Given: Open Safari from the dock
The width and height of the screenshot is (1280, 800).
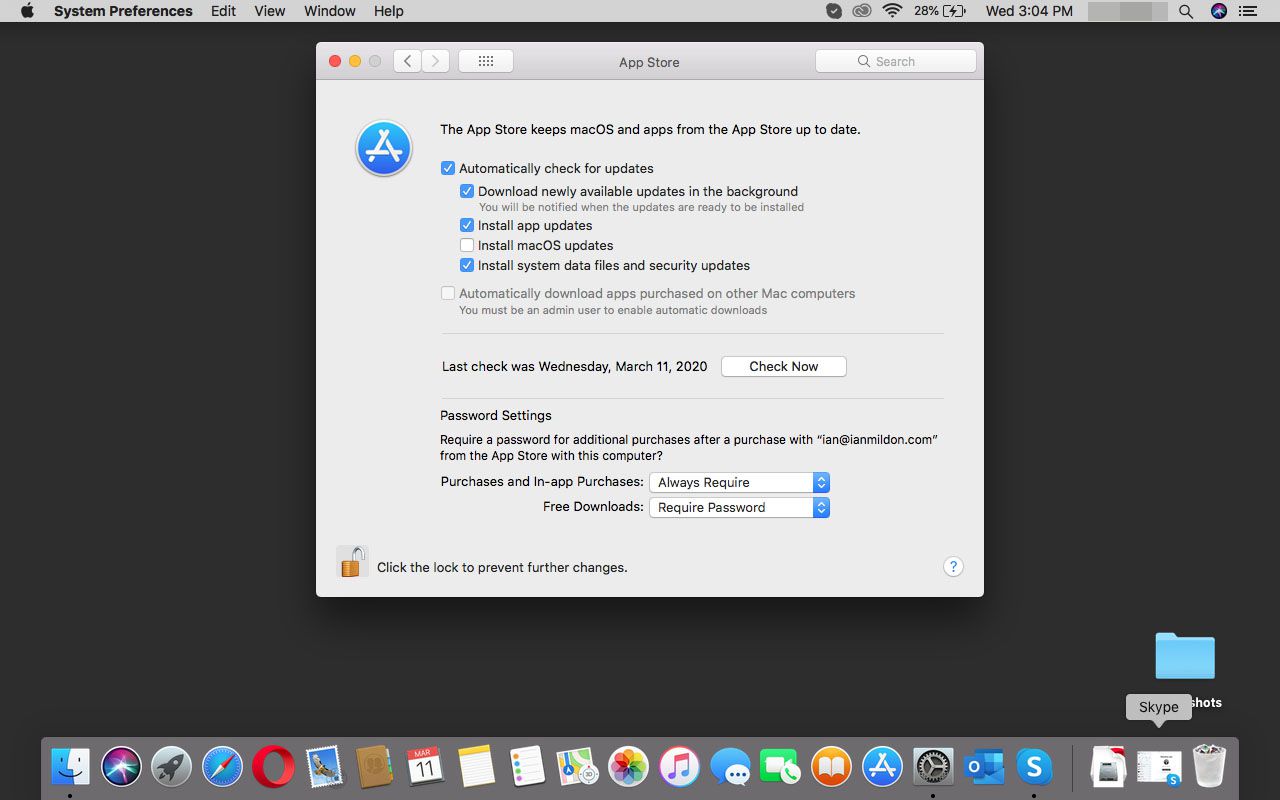Looking at the screenshot, I should tap(222, 767).
